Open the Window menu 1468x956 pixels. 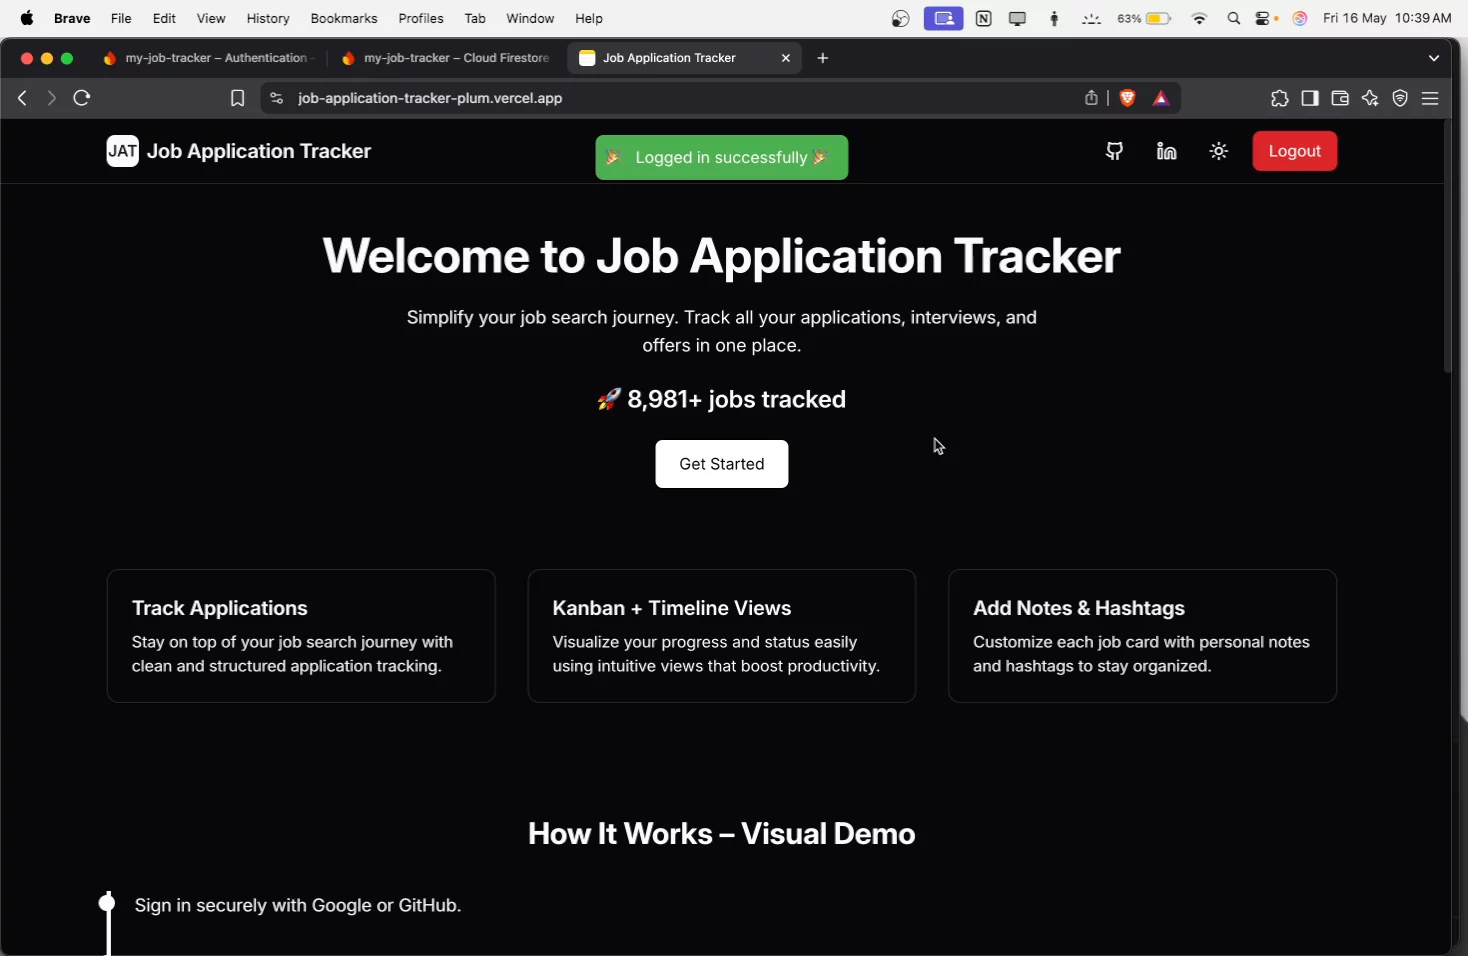coord(530,18)
